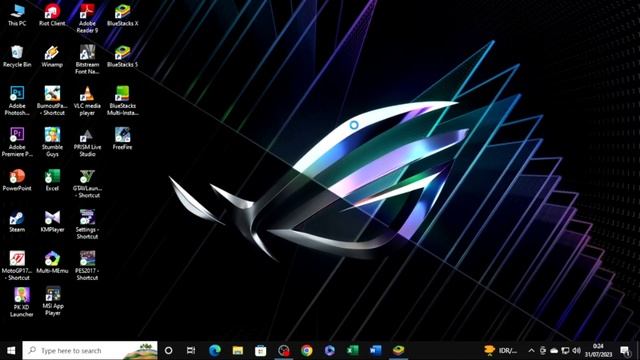Select the Winamp desktop shortcut

(52, 56)
